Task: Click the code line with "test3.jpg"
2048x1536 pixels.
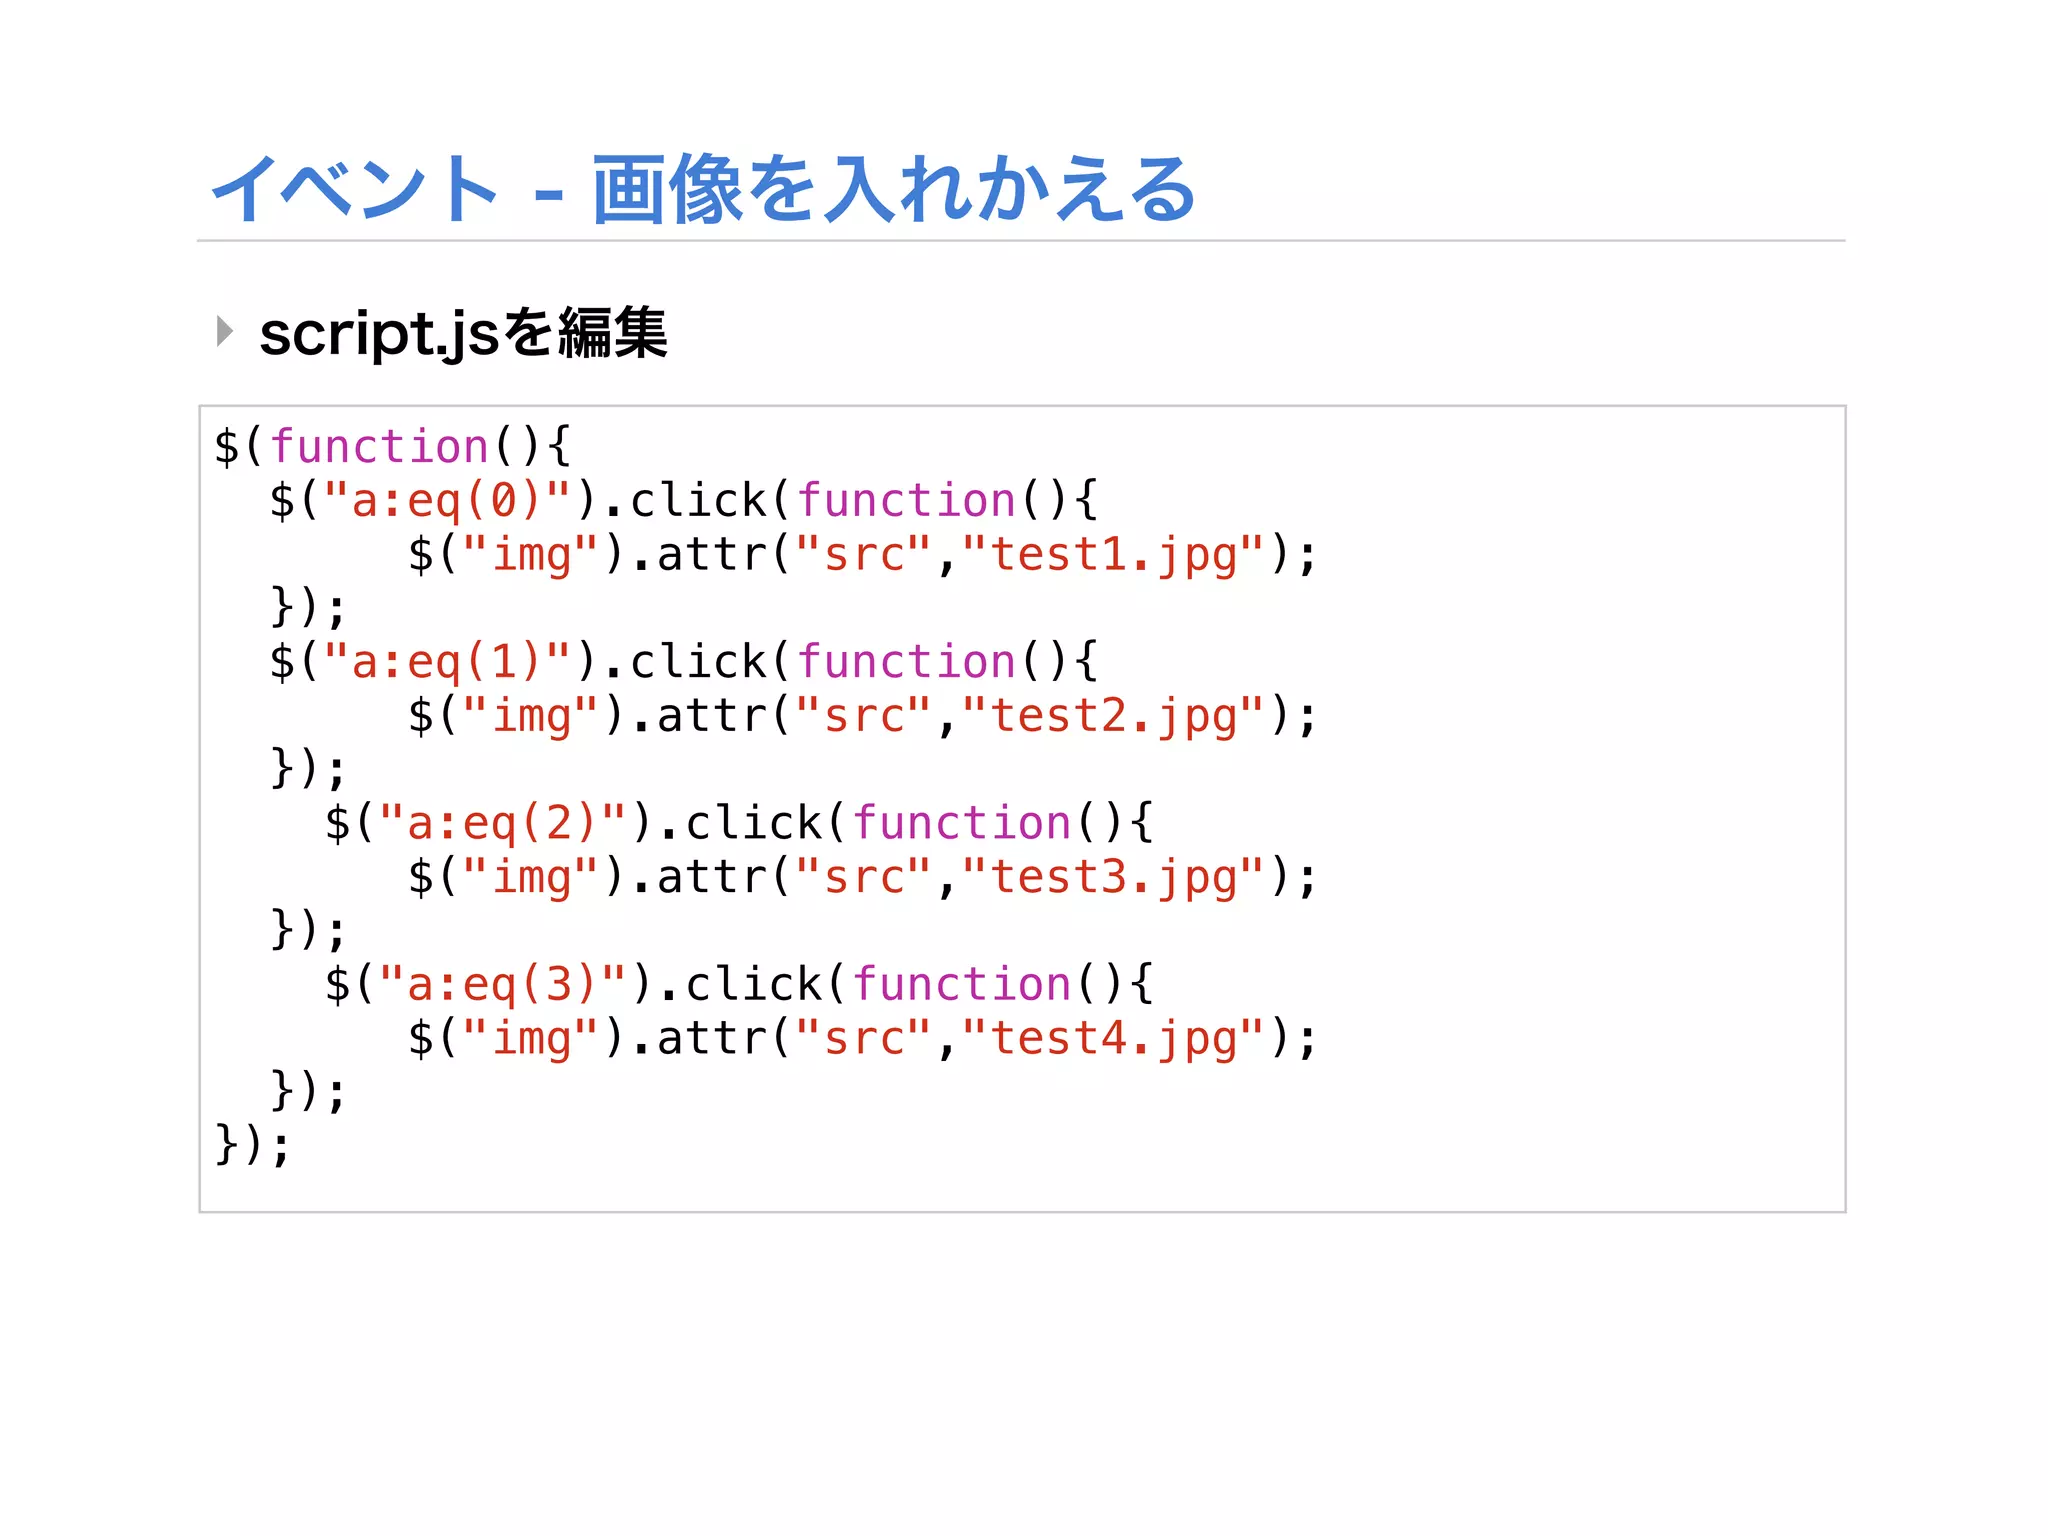Action: [863, 877]
